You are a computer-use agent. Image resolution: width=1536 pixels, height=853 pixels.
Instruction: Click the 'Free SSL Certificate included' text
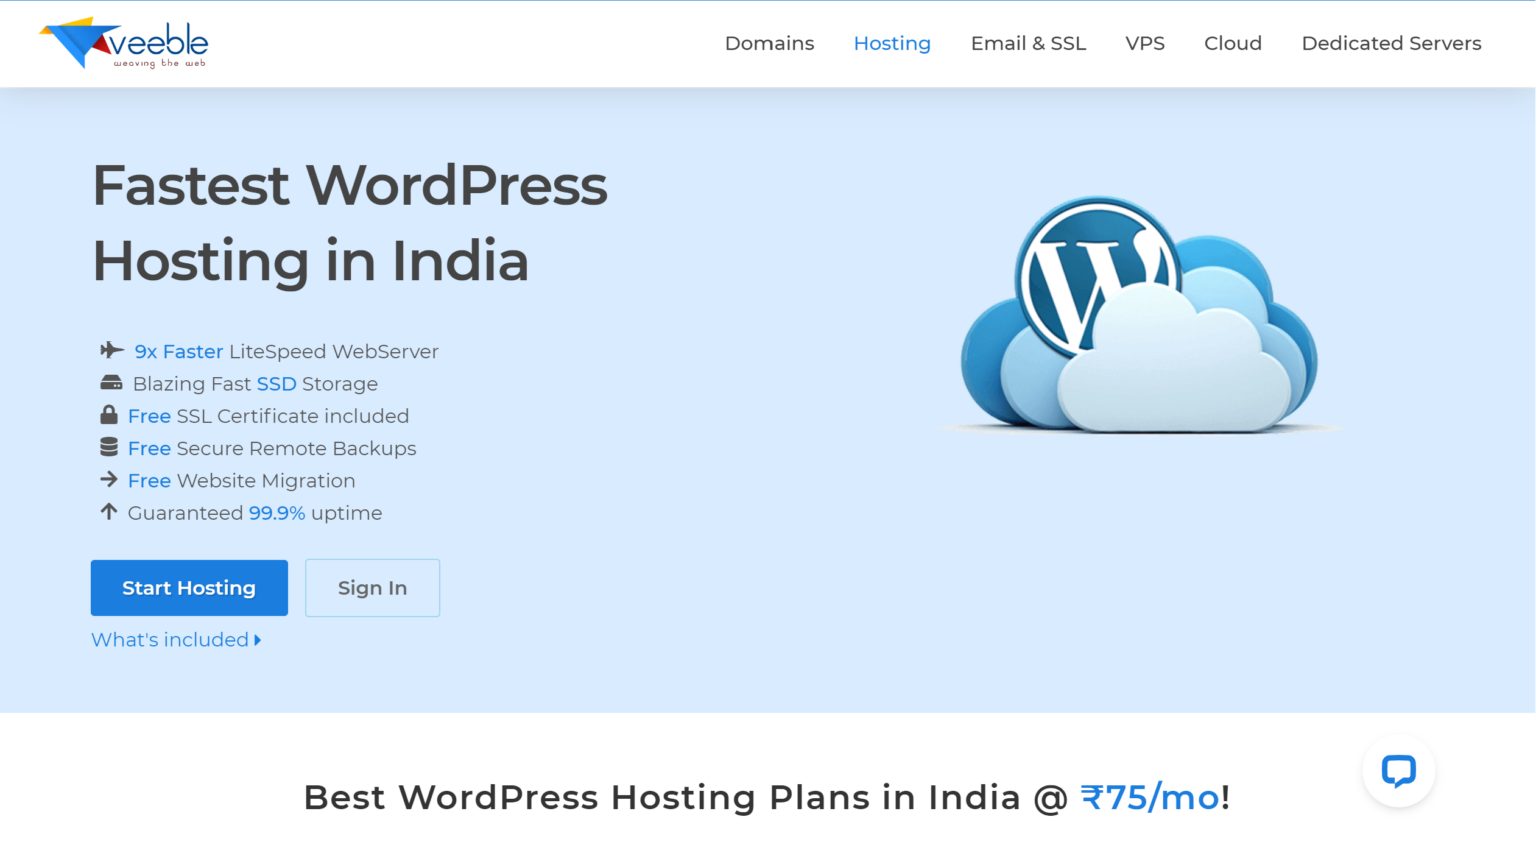tap(268, 416)
